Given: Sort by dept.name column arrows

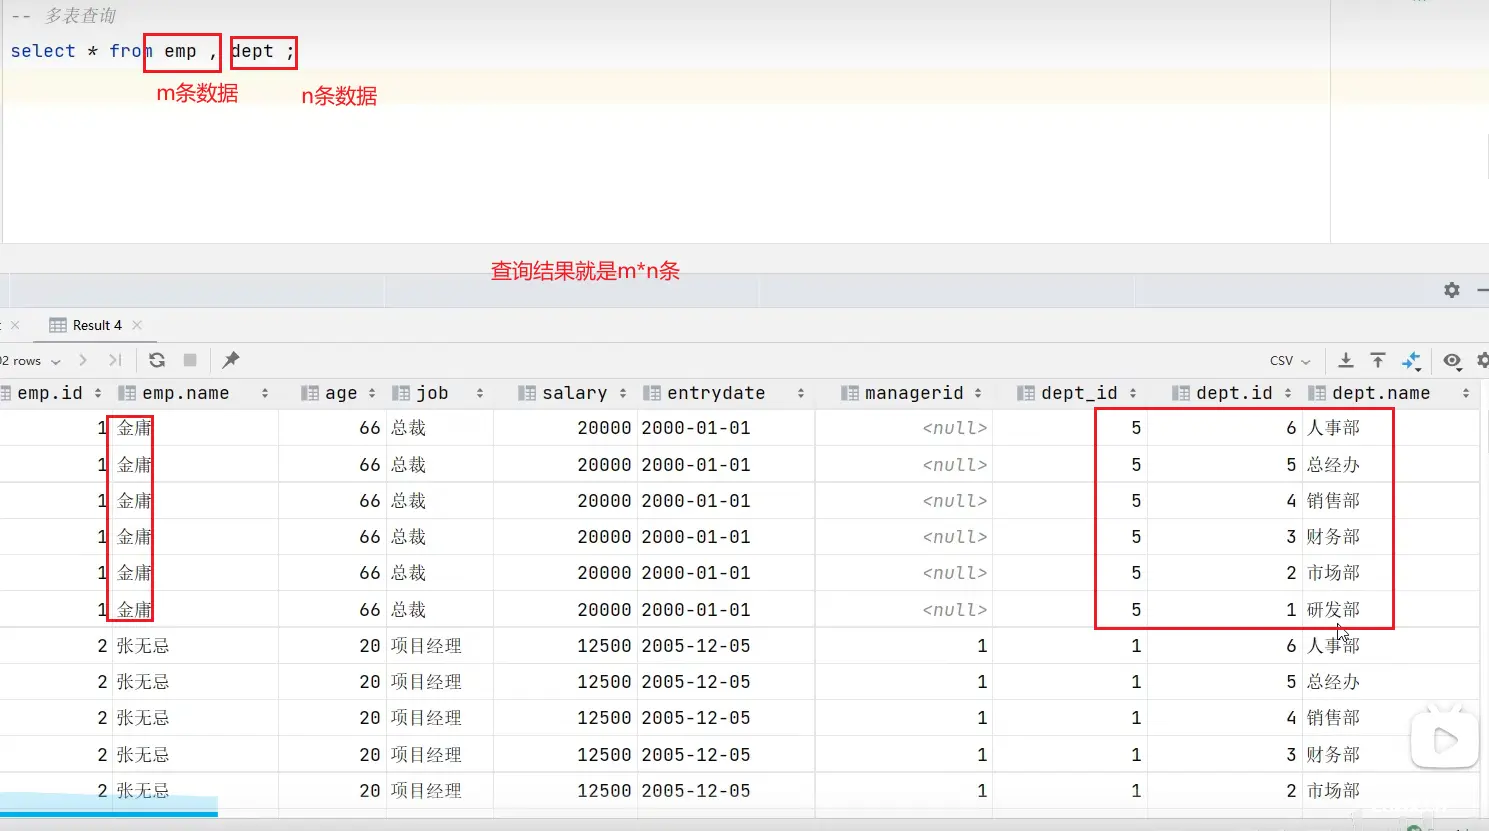Looking at the screenshot, I should (1466, 394).
